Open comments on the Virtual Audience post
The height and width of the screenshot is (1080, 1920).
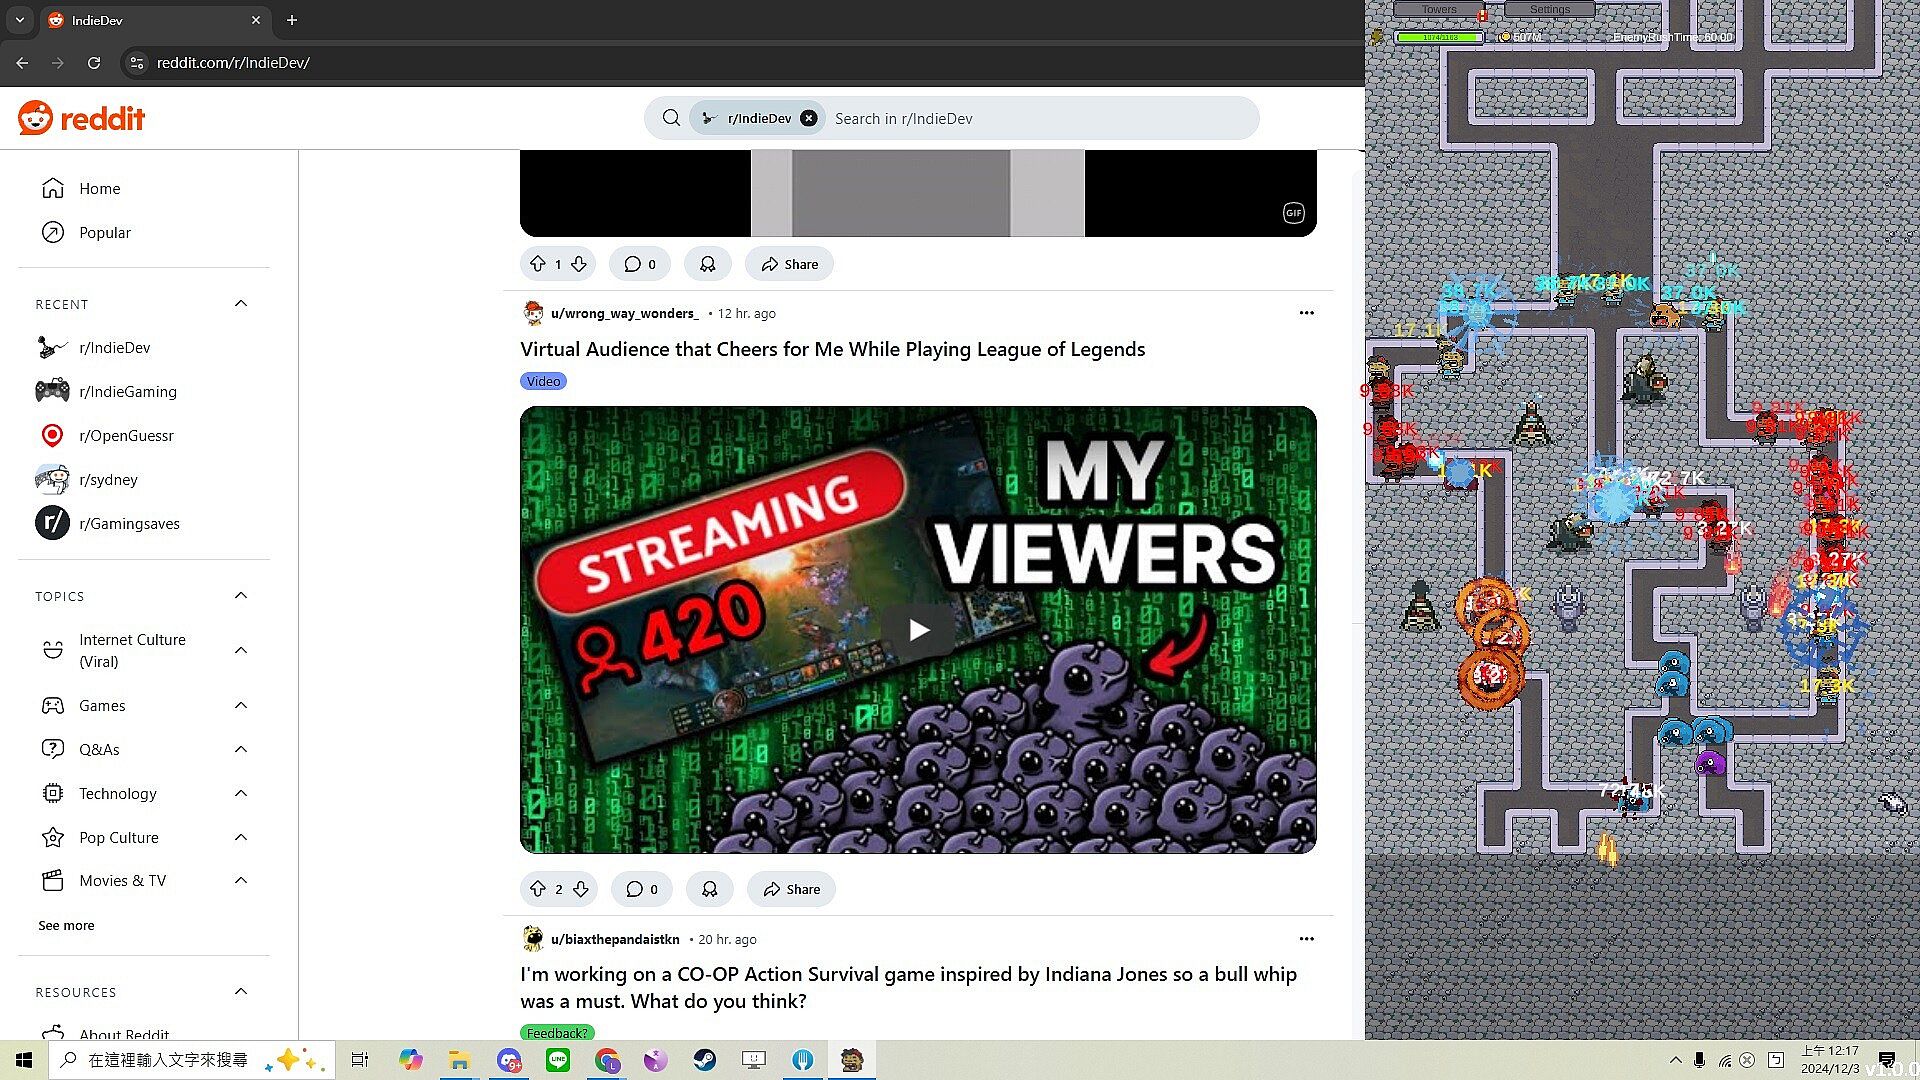coord(642,889)
